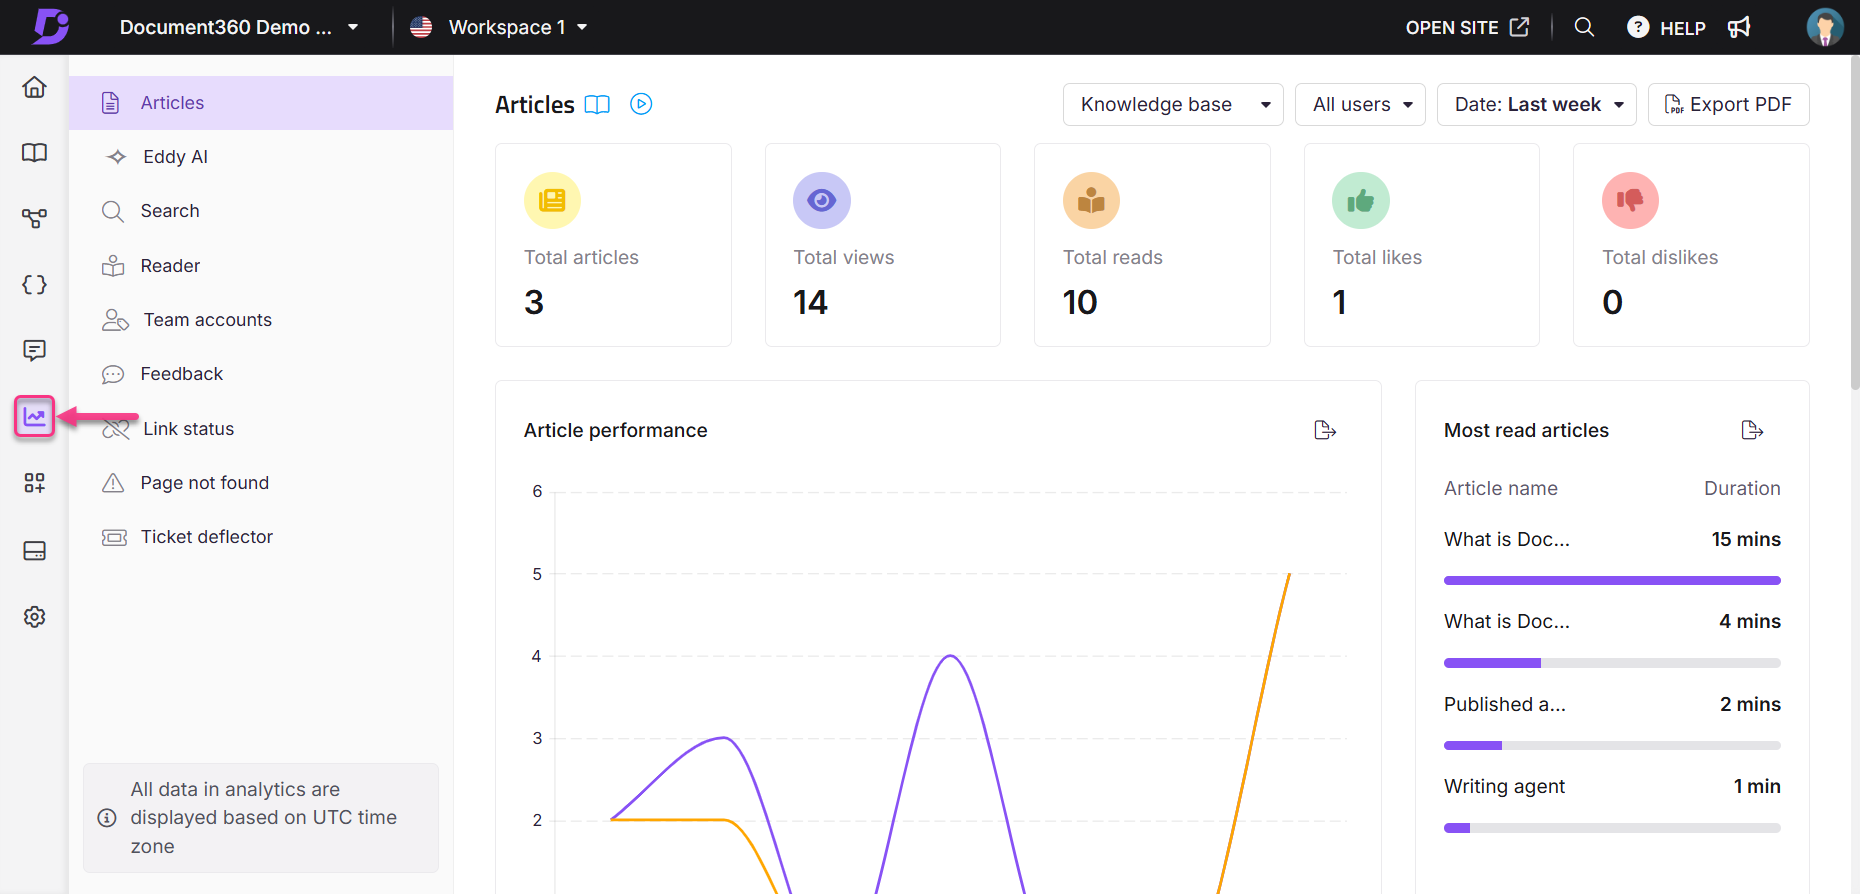
Task: Expand the Document360 Demo project dropdown
Action: click(x=239, y=27)
